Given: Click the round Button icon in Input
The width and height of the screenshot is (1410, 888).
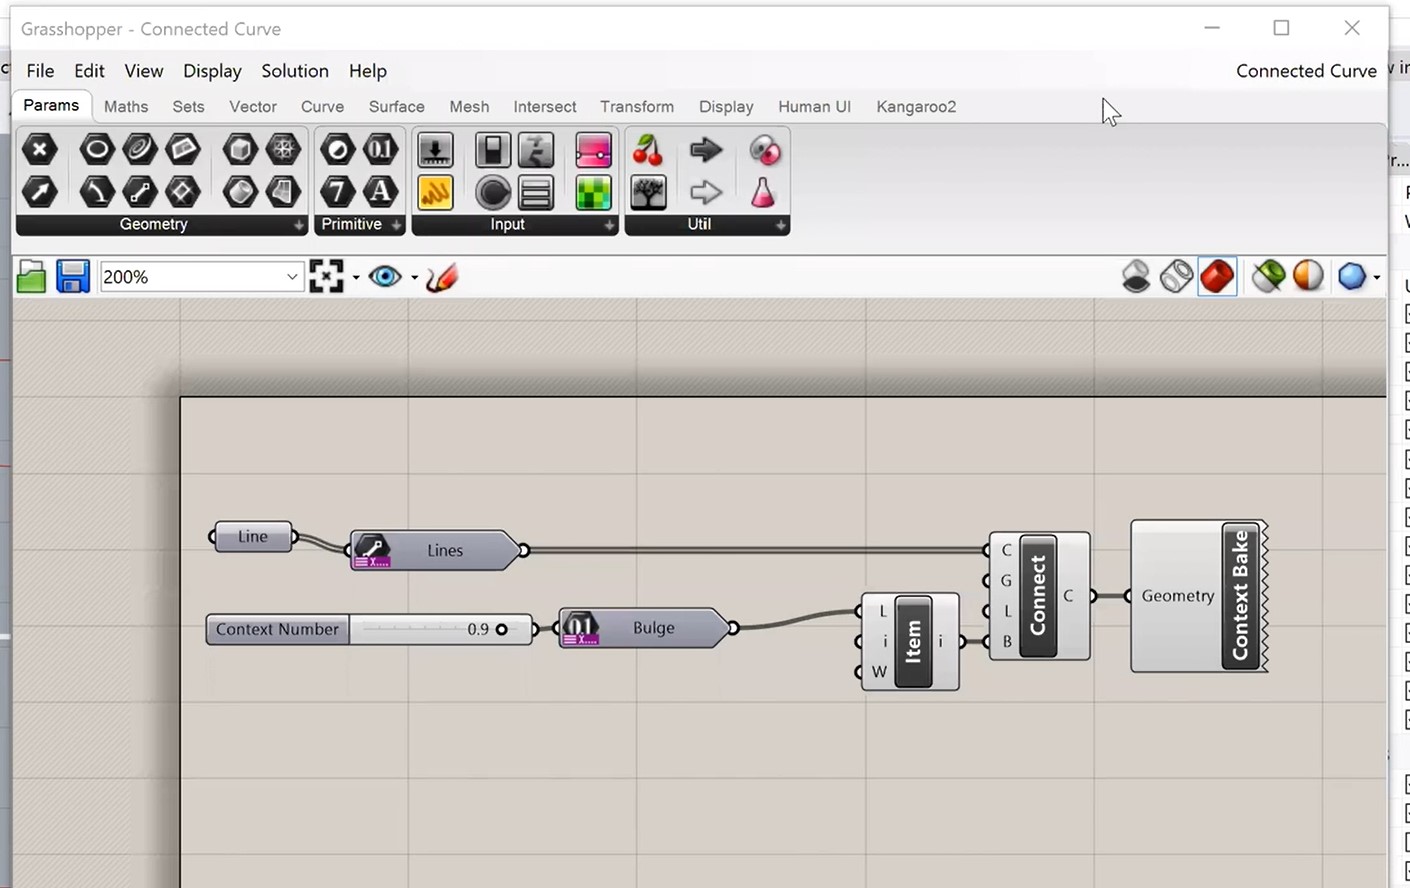Looking at the screenshot, I should [x=493, y=192].
